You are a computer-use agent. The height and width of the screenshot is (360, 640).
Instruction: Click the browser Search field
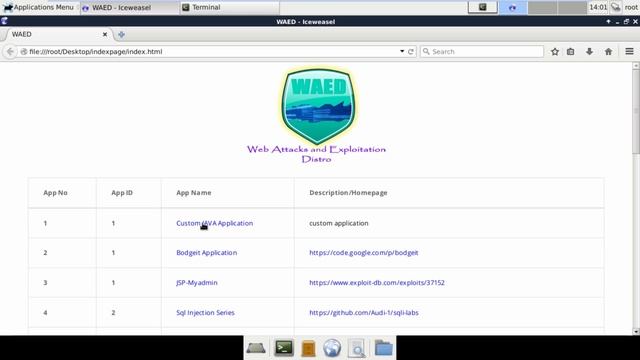(x=482, y=51)
